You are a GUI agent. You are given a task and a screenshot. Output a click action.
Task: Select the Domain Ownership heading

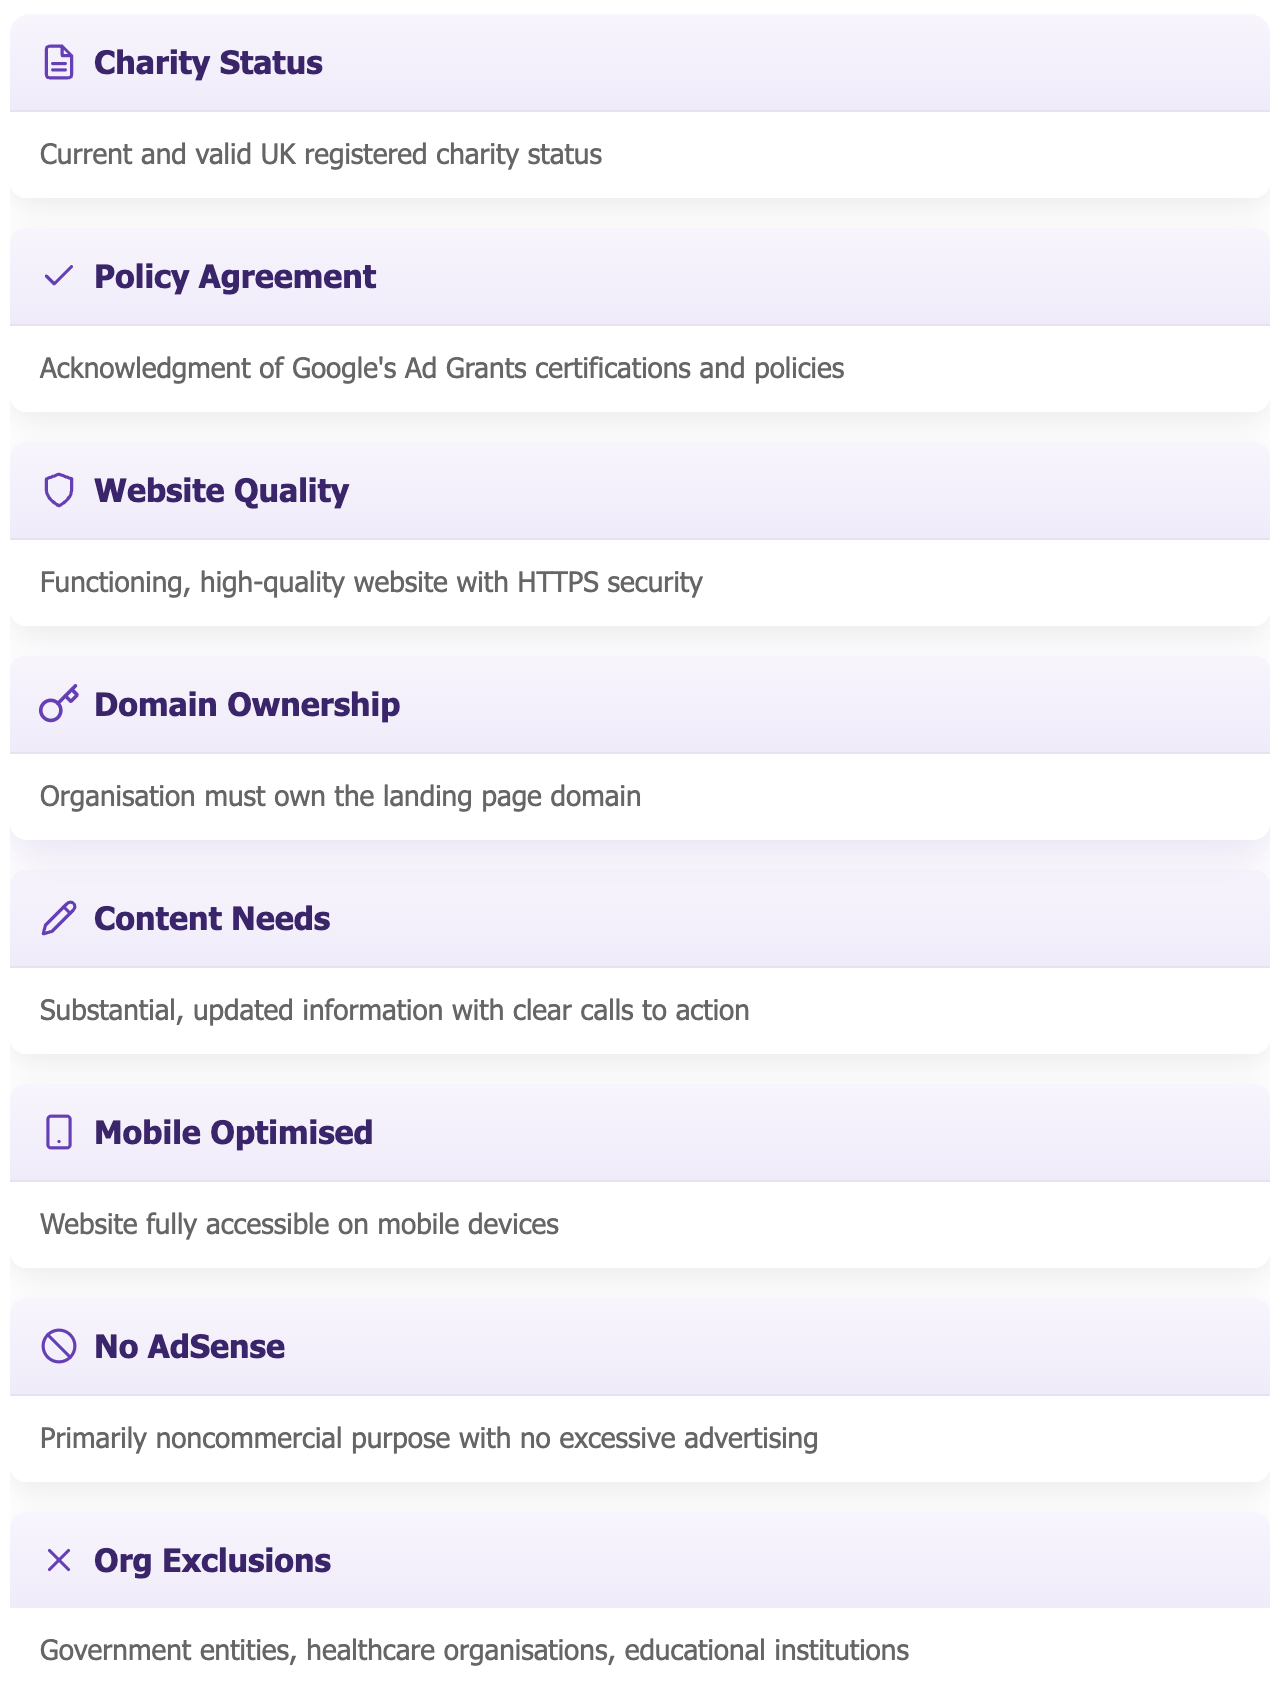click(x=247, y=704)
